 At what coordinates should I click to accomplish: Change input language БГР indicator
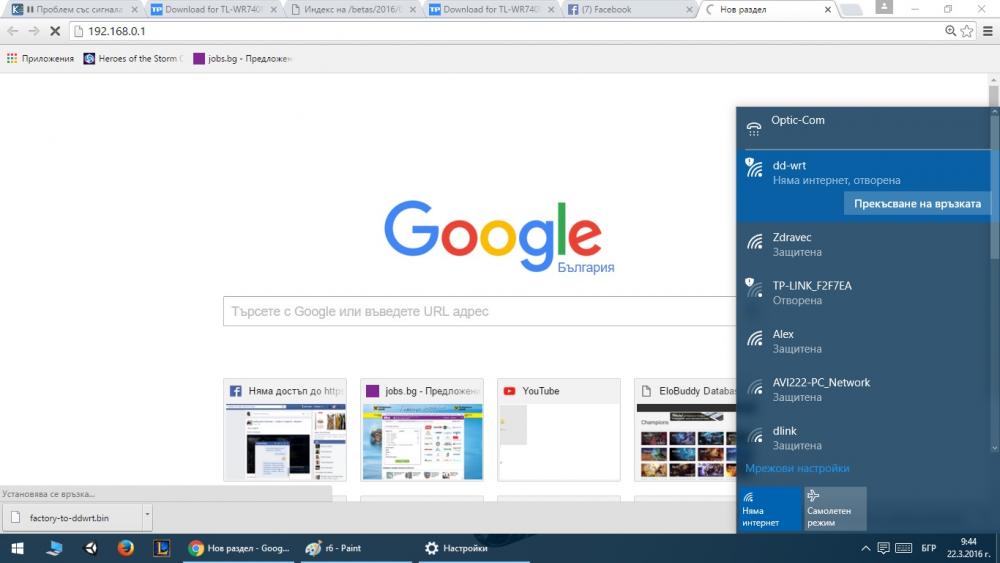929,548
